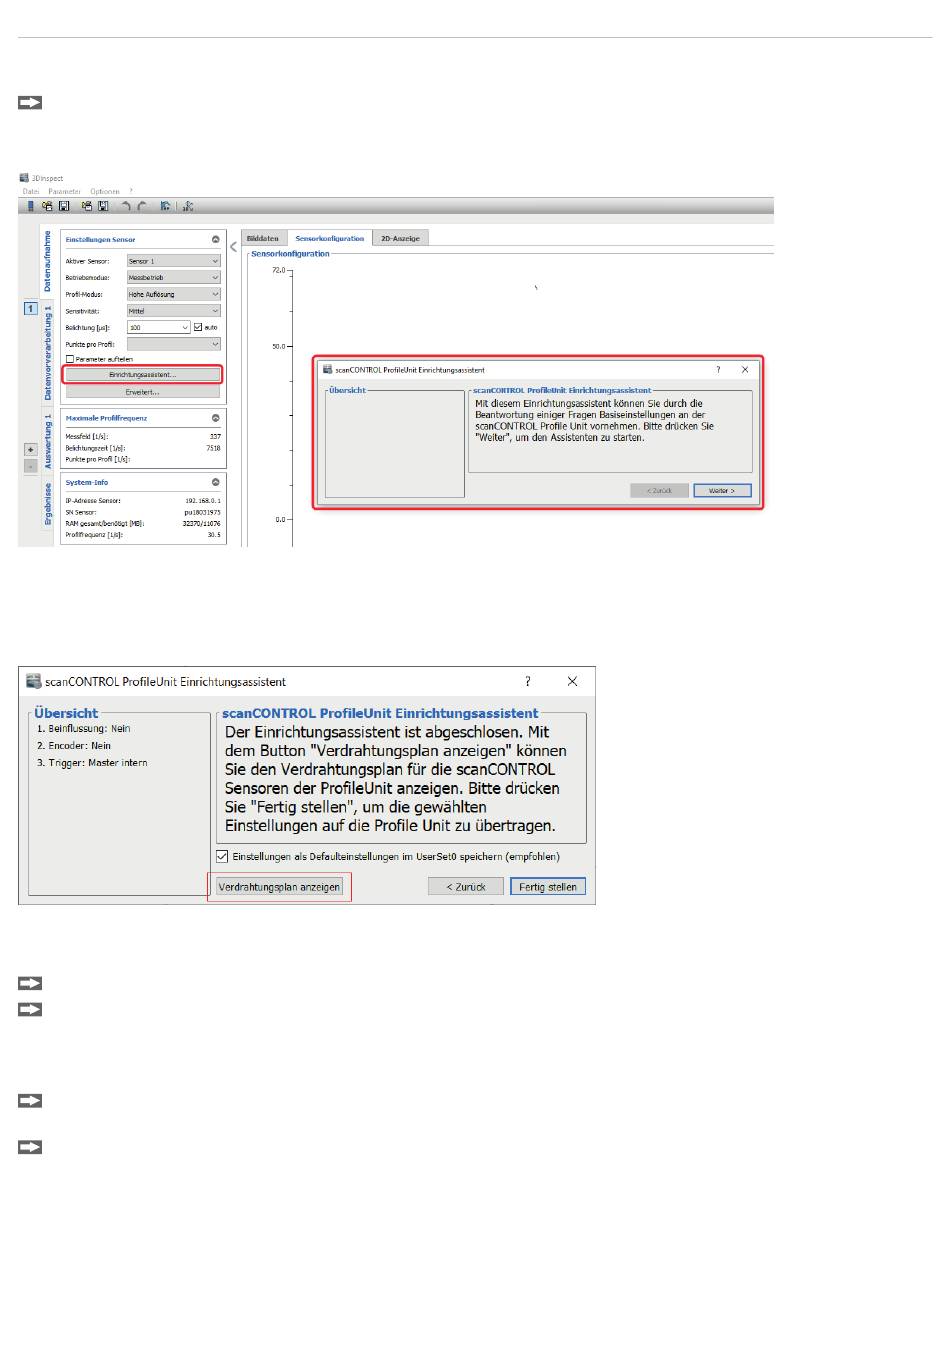
Task: Click the last toolbar icon after the separator
Action: tap(187, 206)
